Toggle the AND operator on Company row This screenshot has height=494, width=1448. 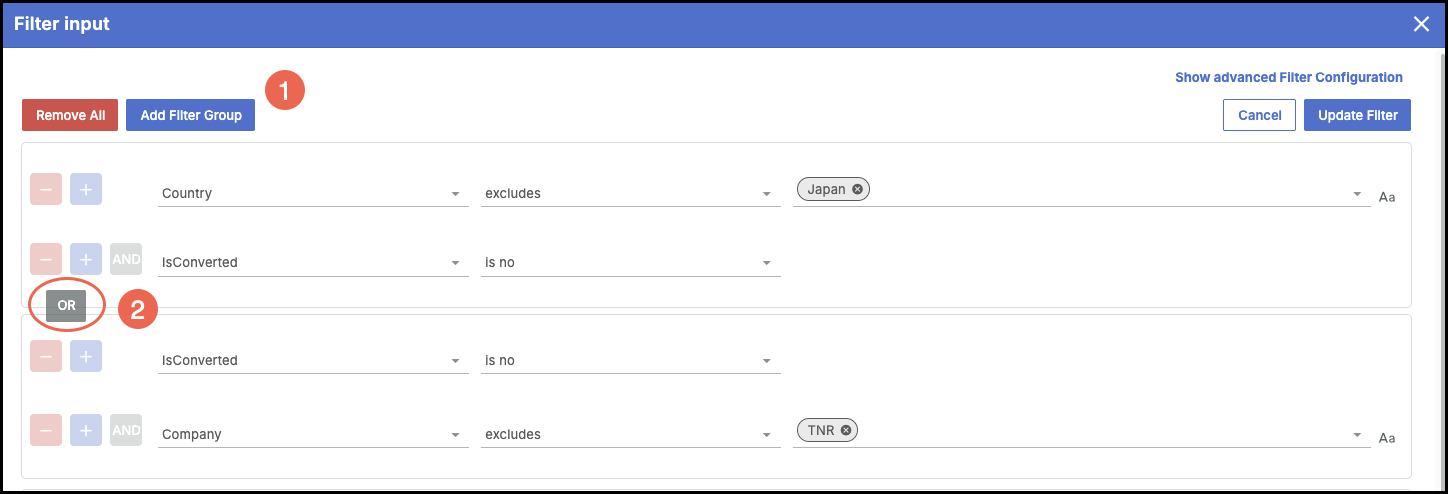pyautogui.click(x=126, y=430)
